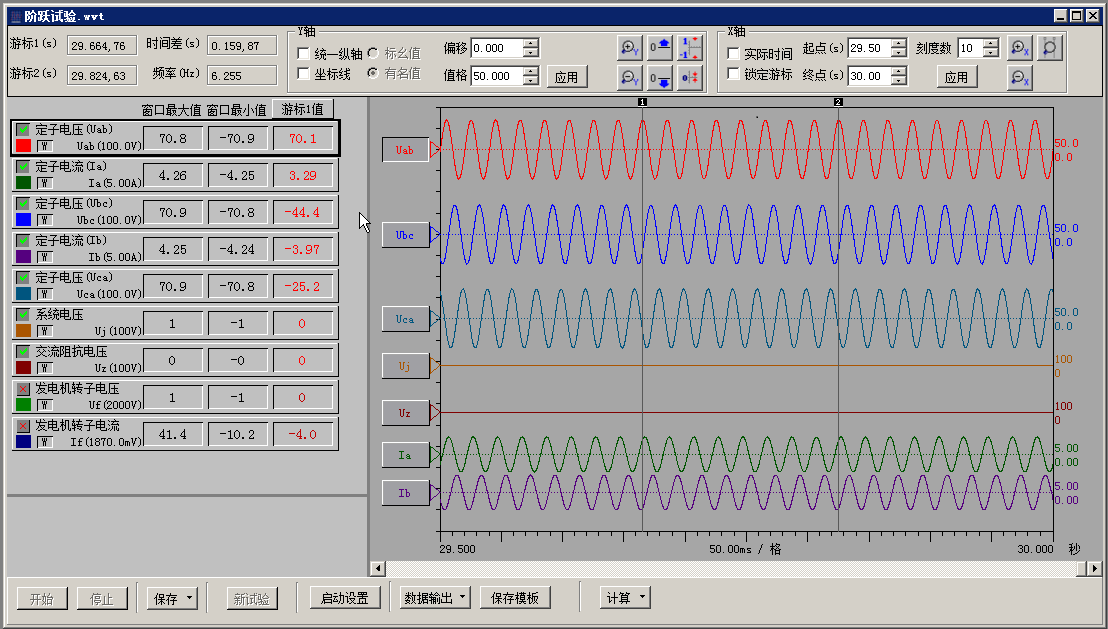Click the compress amplitude to zero icon

point(690,77)
